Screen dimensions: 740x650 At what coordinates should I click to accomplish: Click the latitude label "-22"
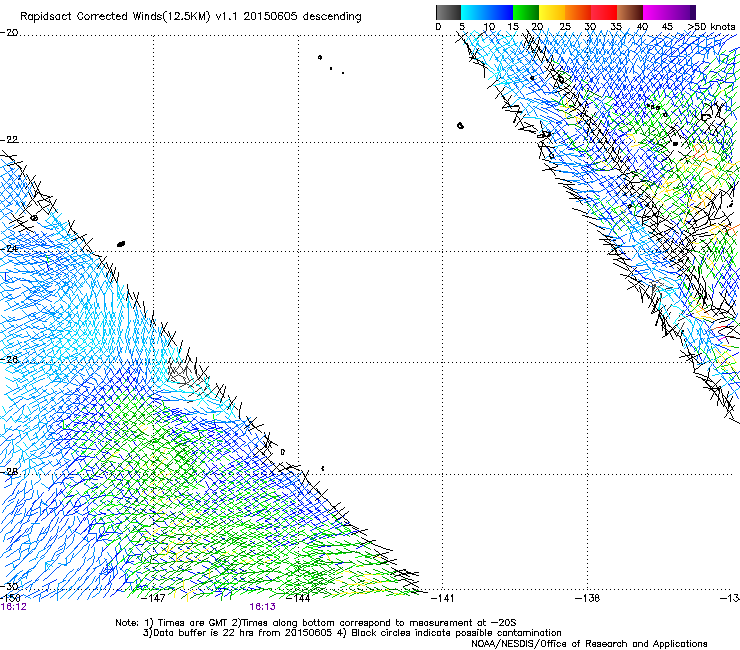tap(9, 140)
